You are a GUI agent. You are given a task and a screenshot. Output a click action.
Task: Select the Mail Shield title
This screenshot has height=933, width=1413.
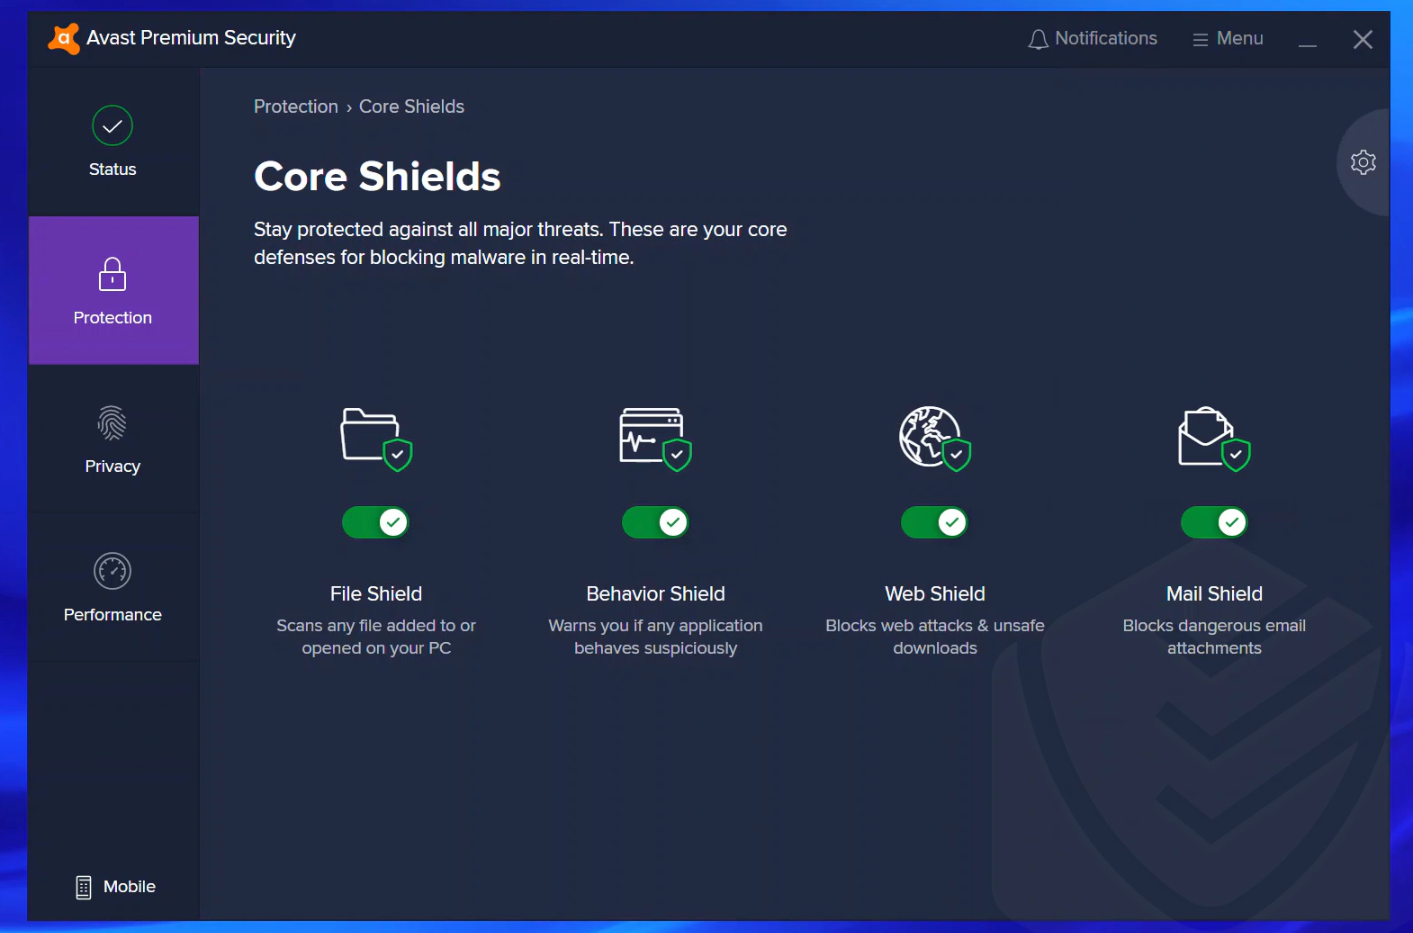[1214, 594]
